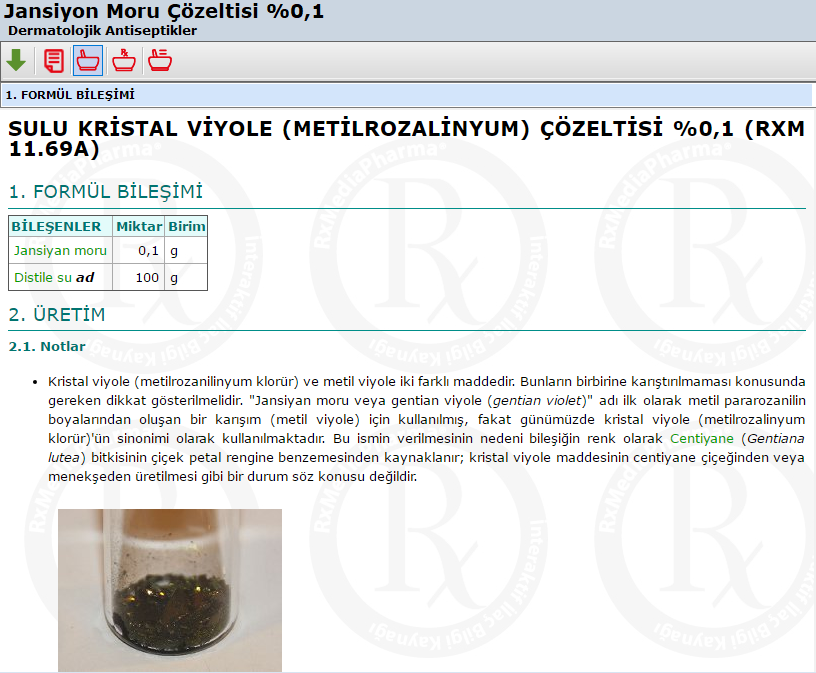Click the '2.1. Notlar' subheading
Image resolution: width=816 pixels, height=673 pixels.
(47, 346)
